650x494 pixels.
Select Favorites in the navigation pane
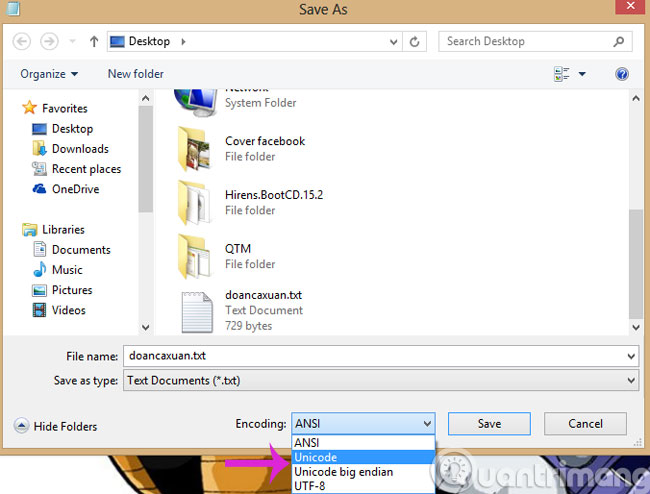coord(65,108)
